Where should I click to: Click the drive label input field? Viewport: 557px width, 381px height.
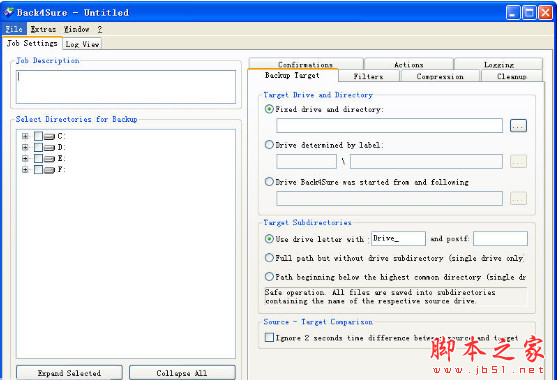307,162
